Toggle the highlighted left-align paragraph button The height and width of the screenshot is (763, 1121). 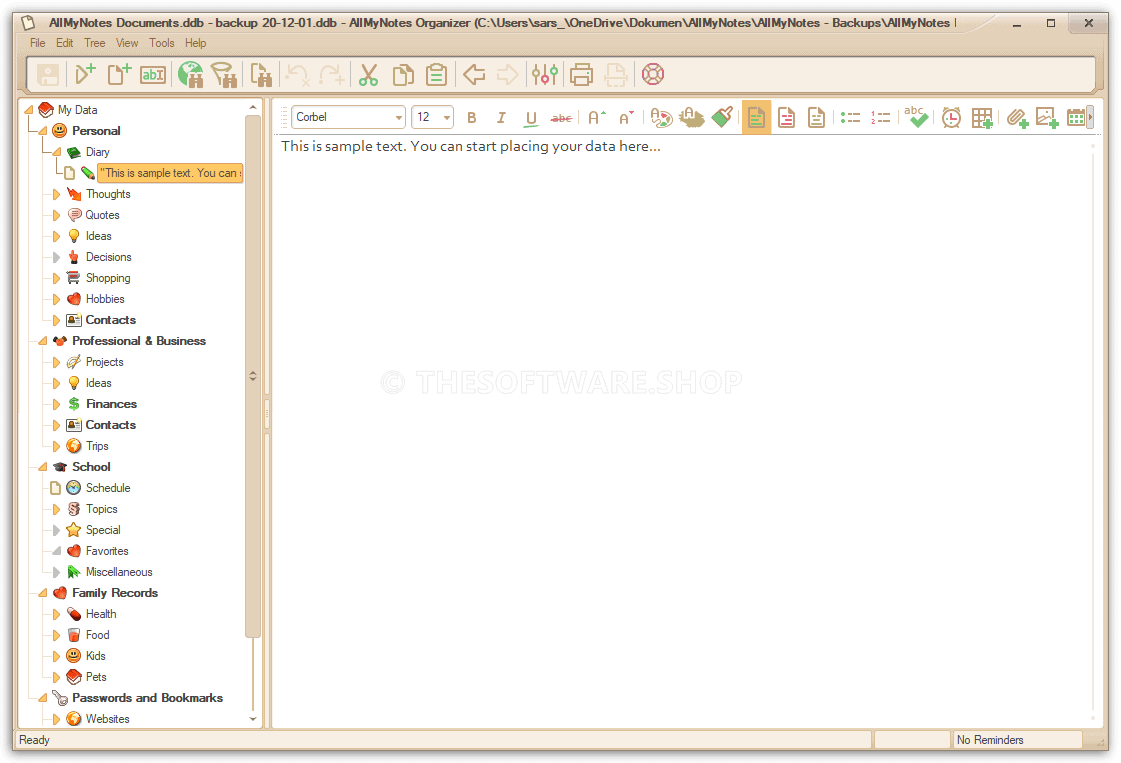756,117
